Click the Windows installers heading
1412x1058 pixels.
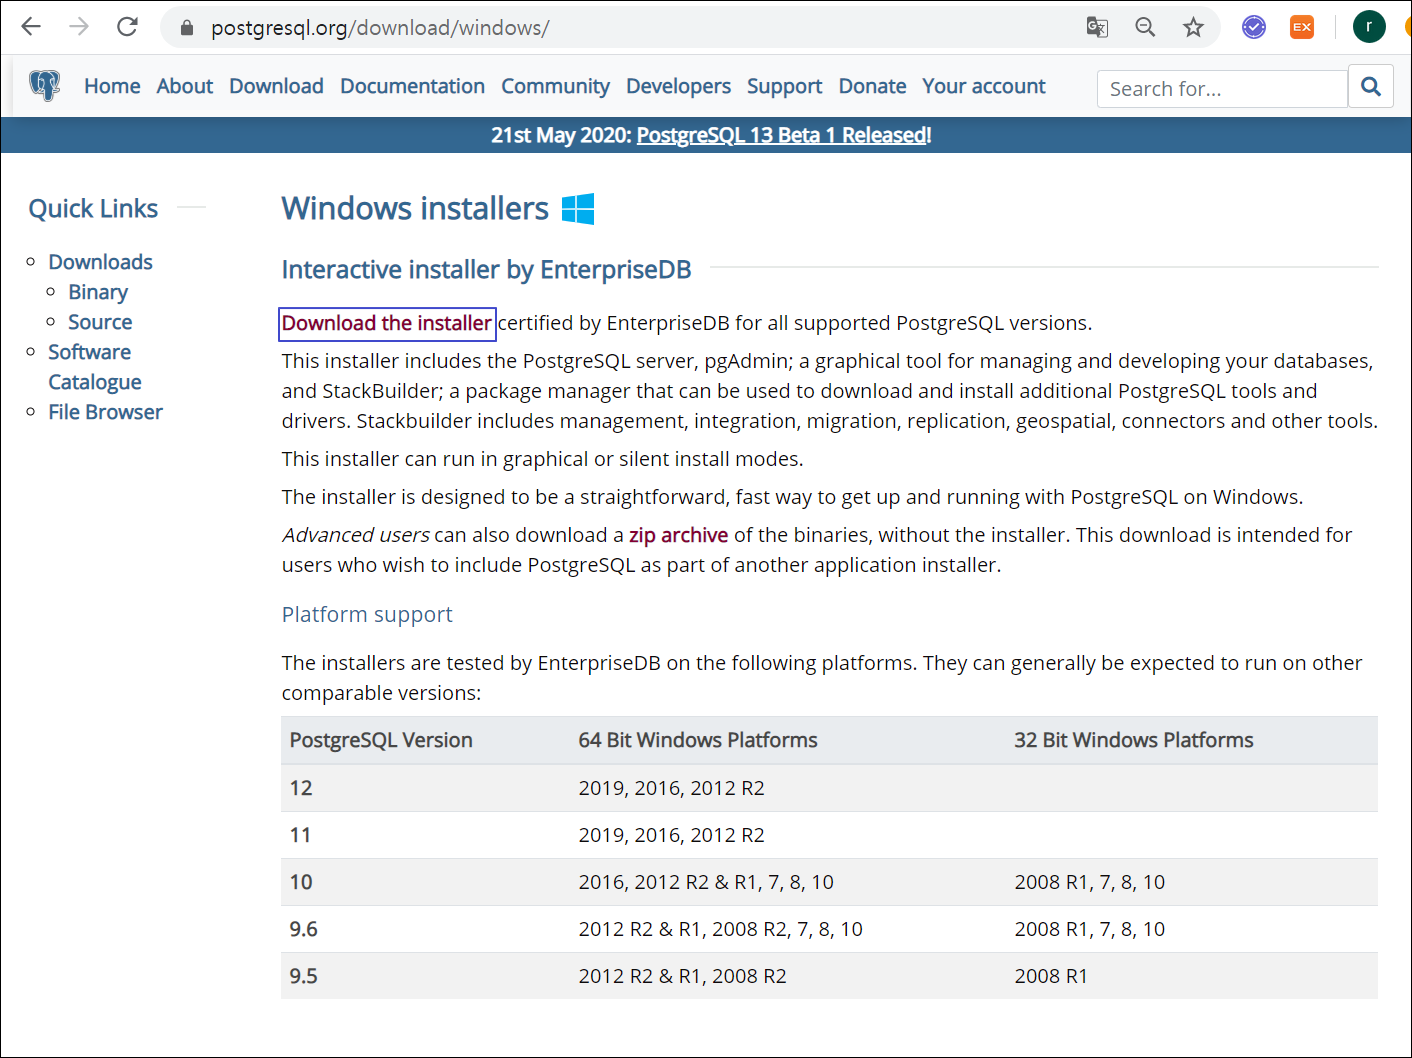pyautogui.click(x=415, y=208)
